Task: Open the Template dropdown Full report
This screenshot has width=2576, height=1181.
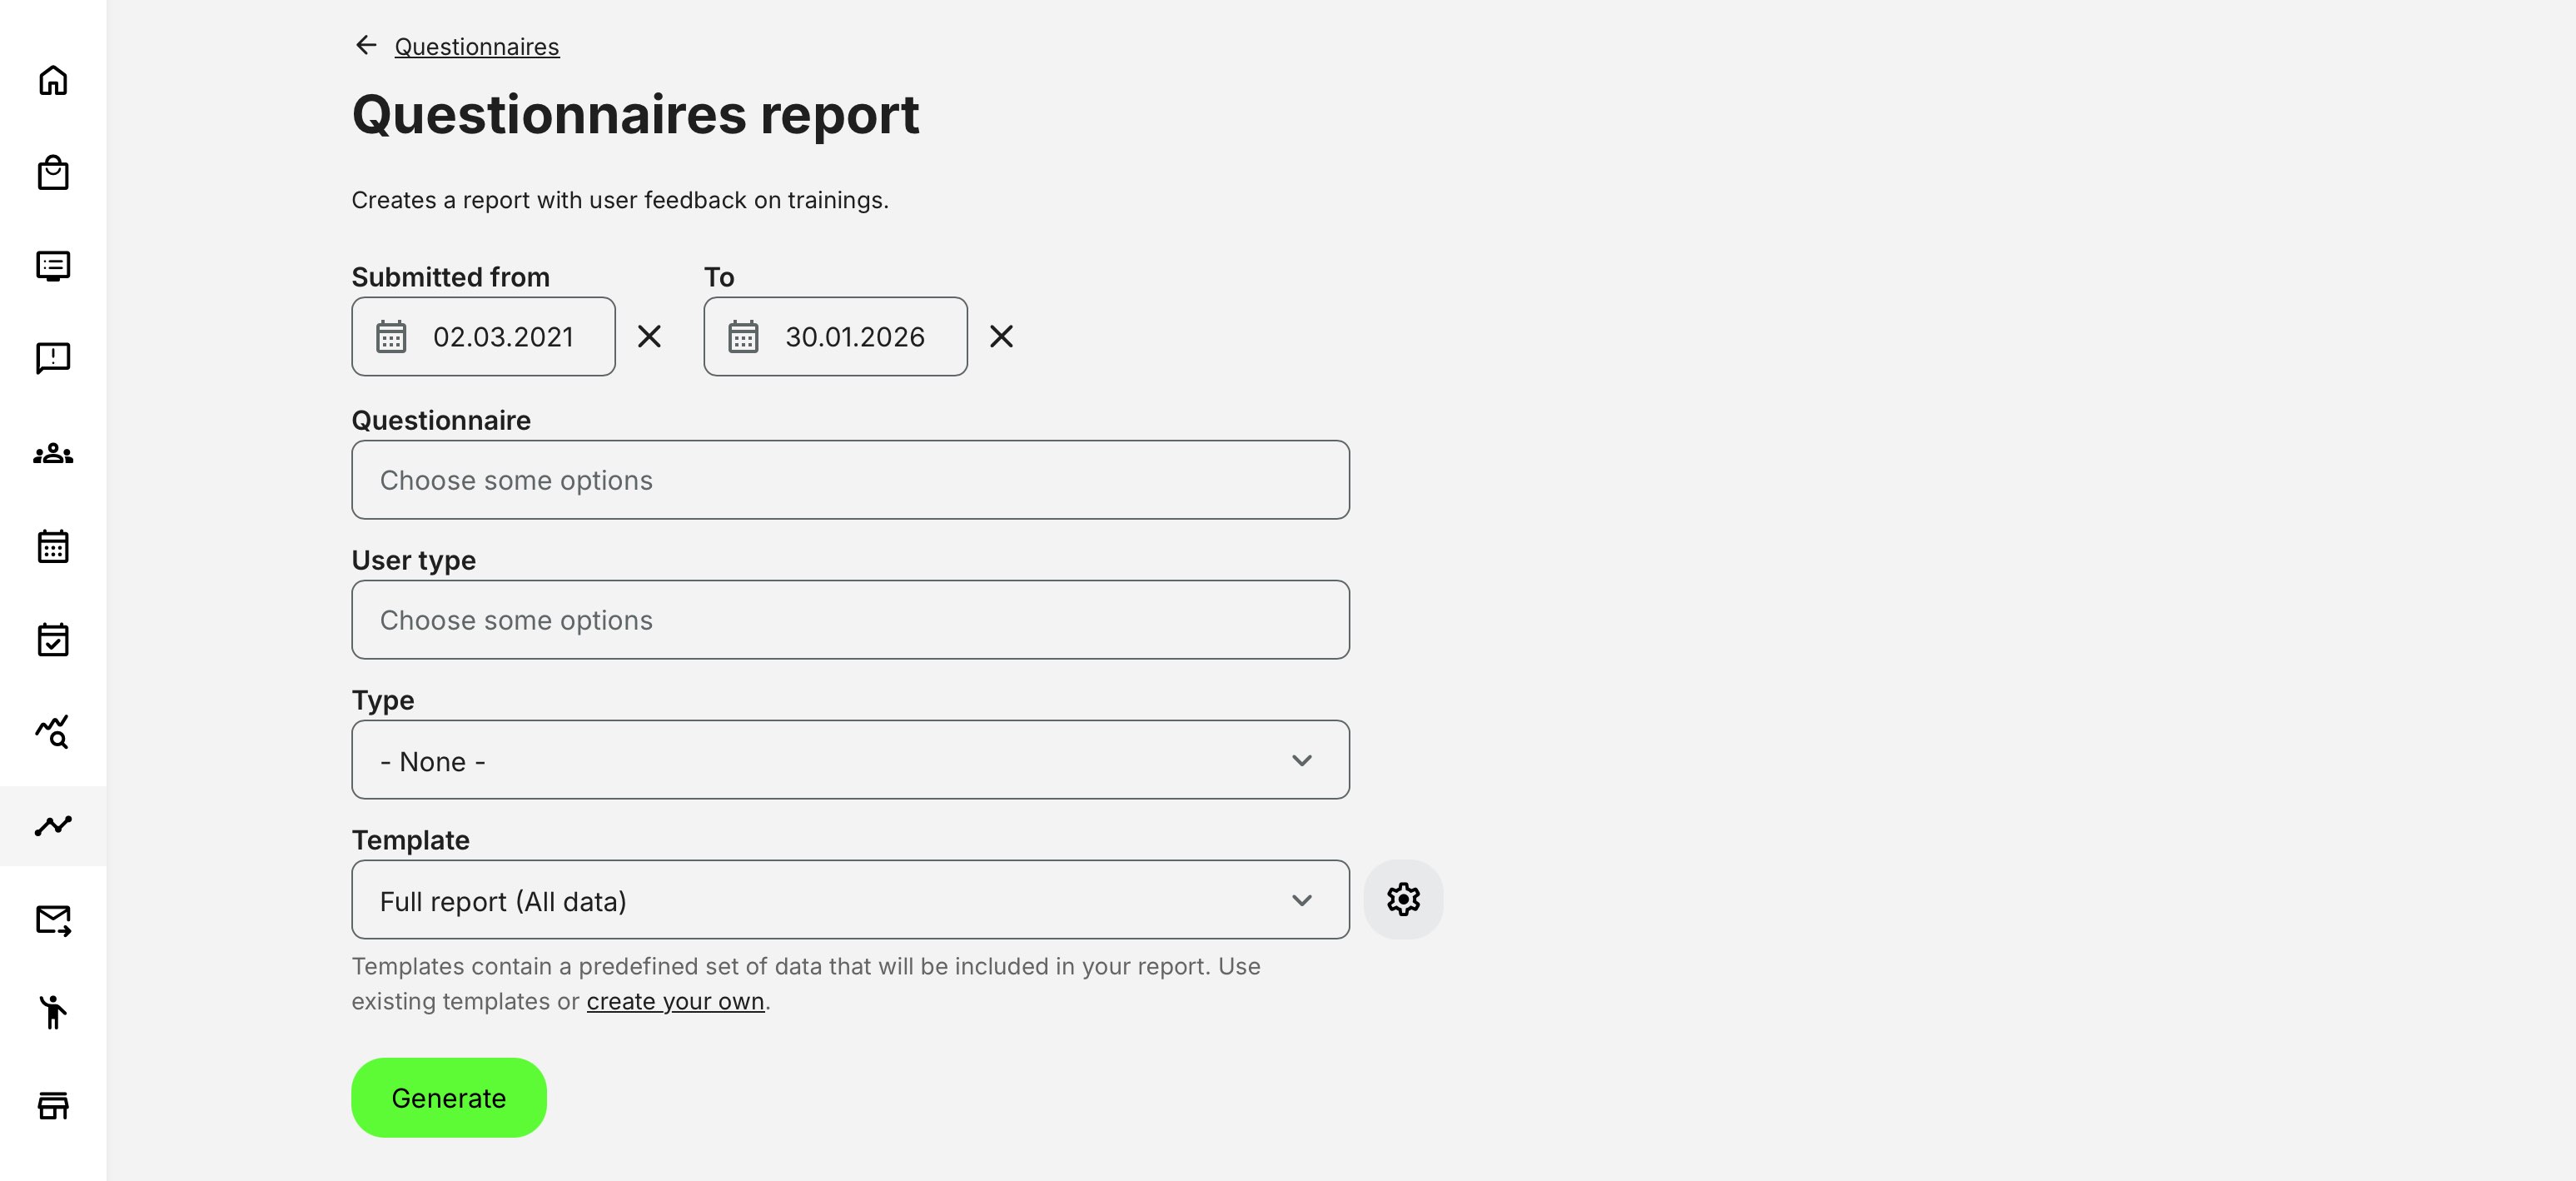Action: tap(850, 900)
